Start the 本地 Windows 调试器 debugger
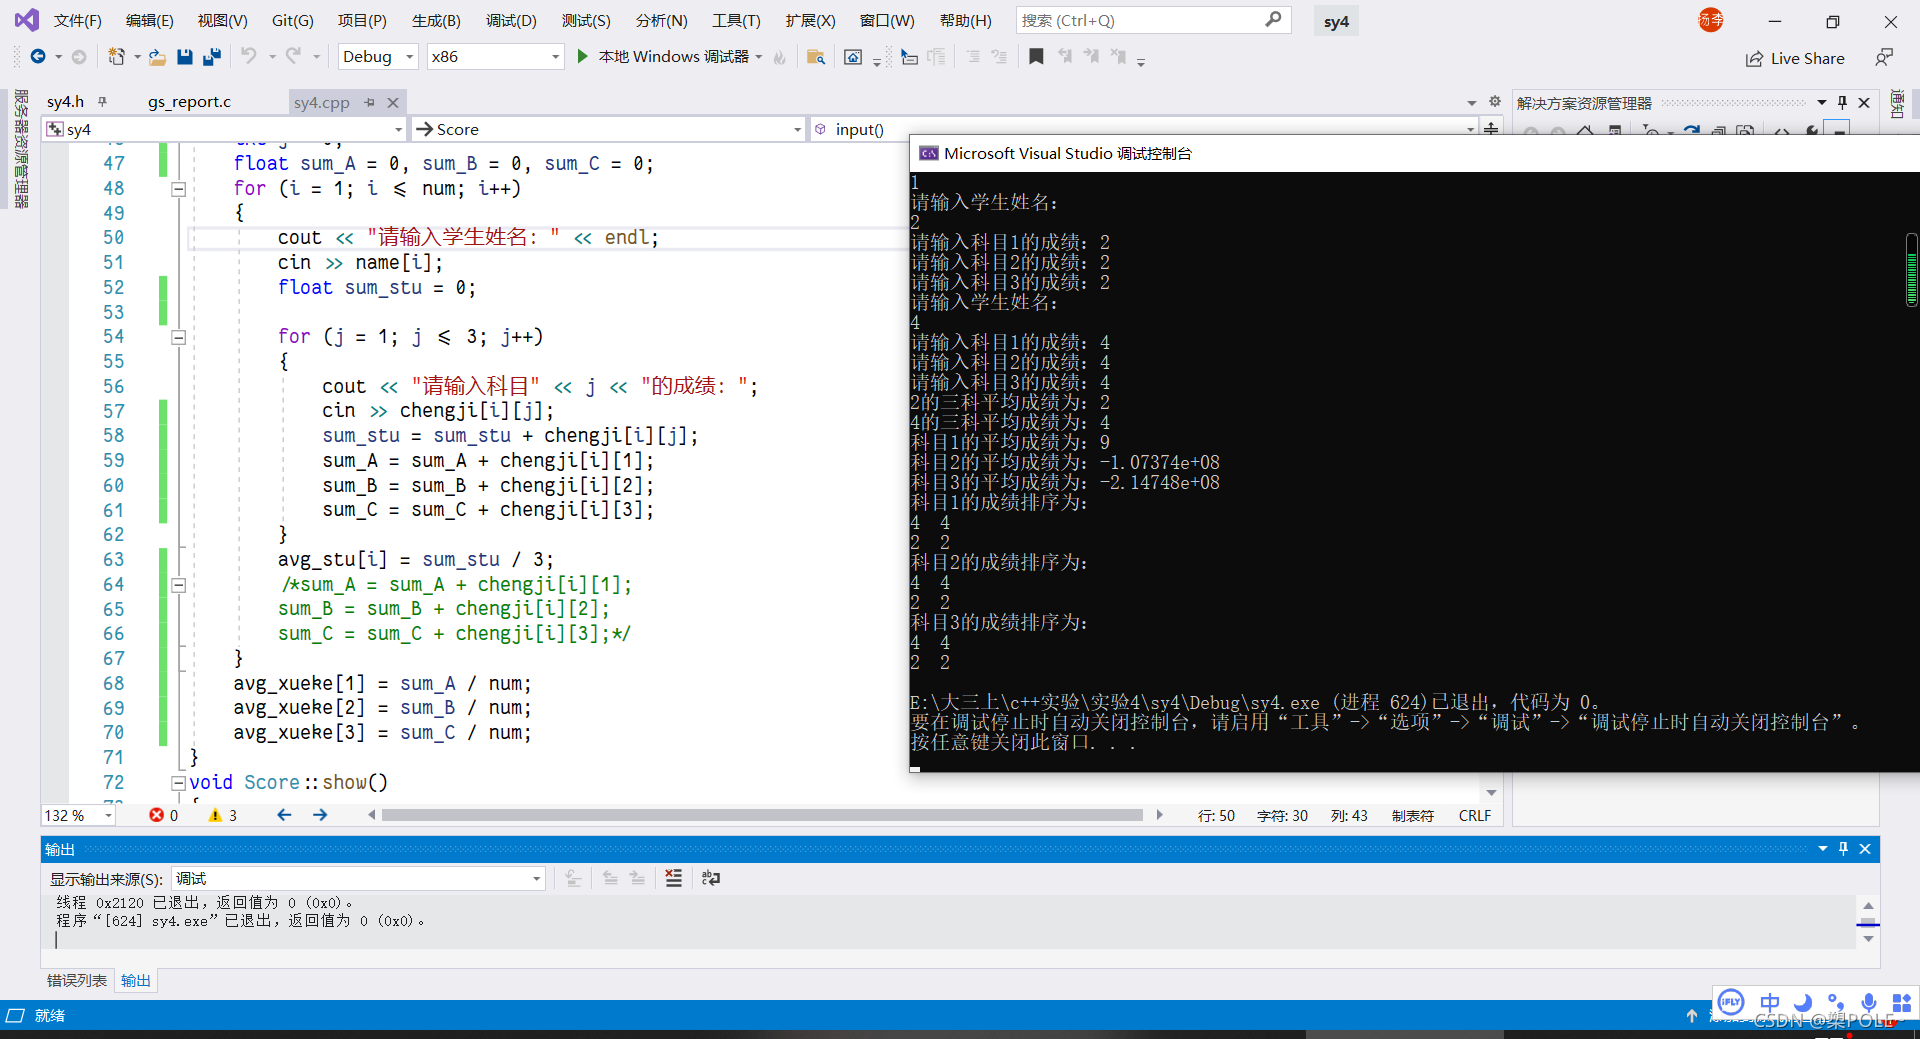The width and height of the screenshot is (1920, 1039). click(665, 57)
